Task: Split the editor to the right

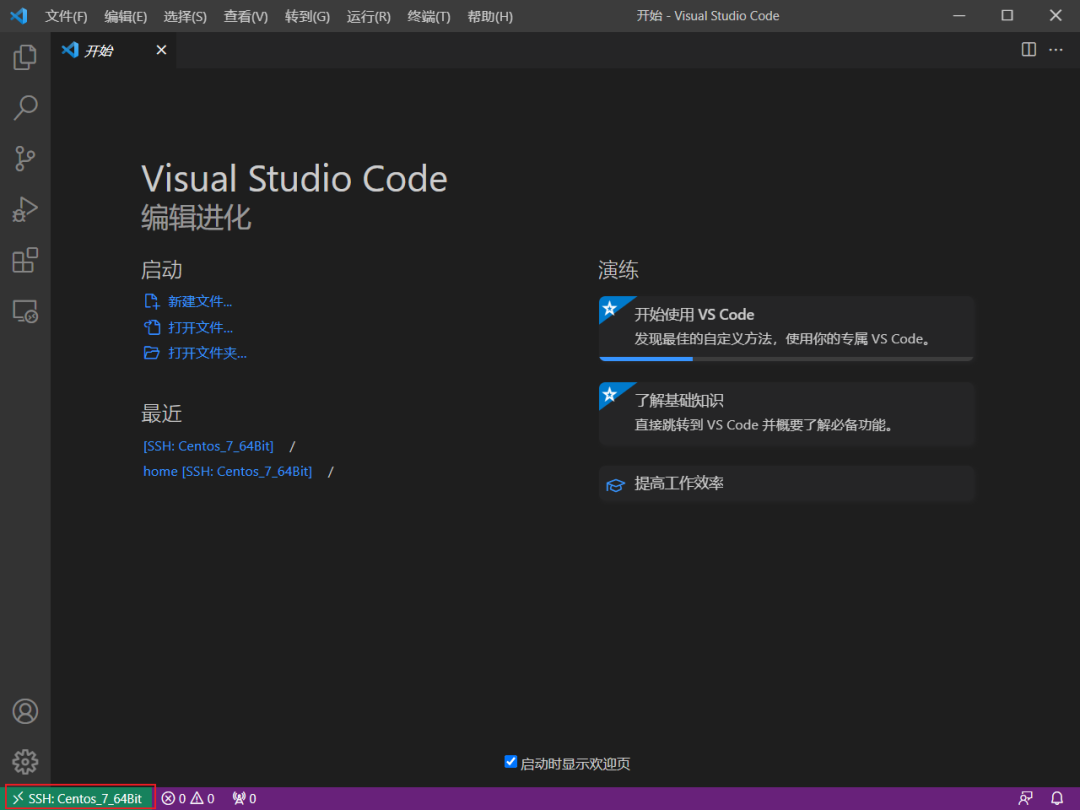Action: pos(1028,50)
